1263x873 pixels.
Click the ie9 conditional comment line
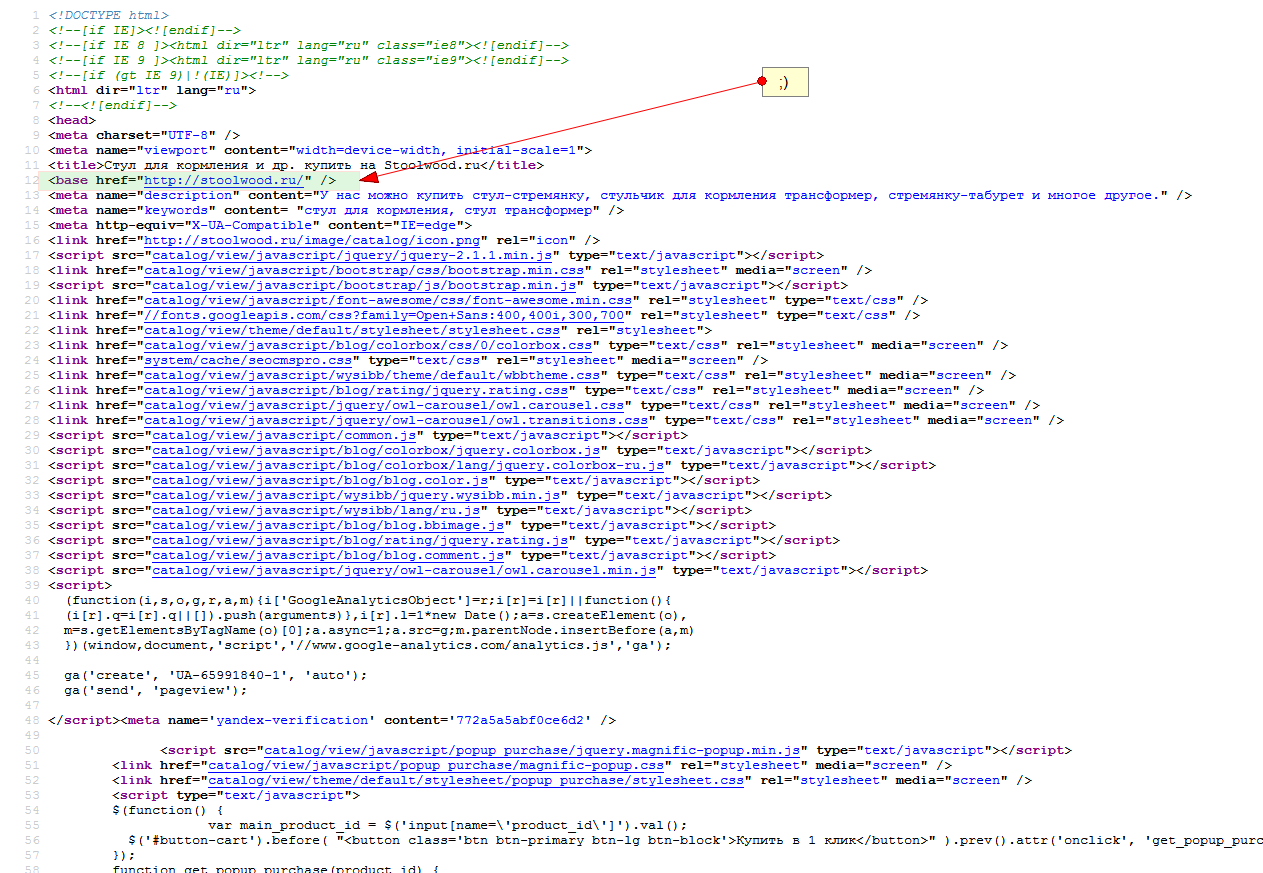[x=308, y=60]
